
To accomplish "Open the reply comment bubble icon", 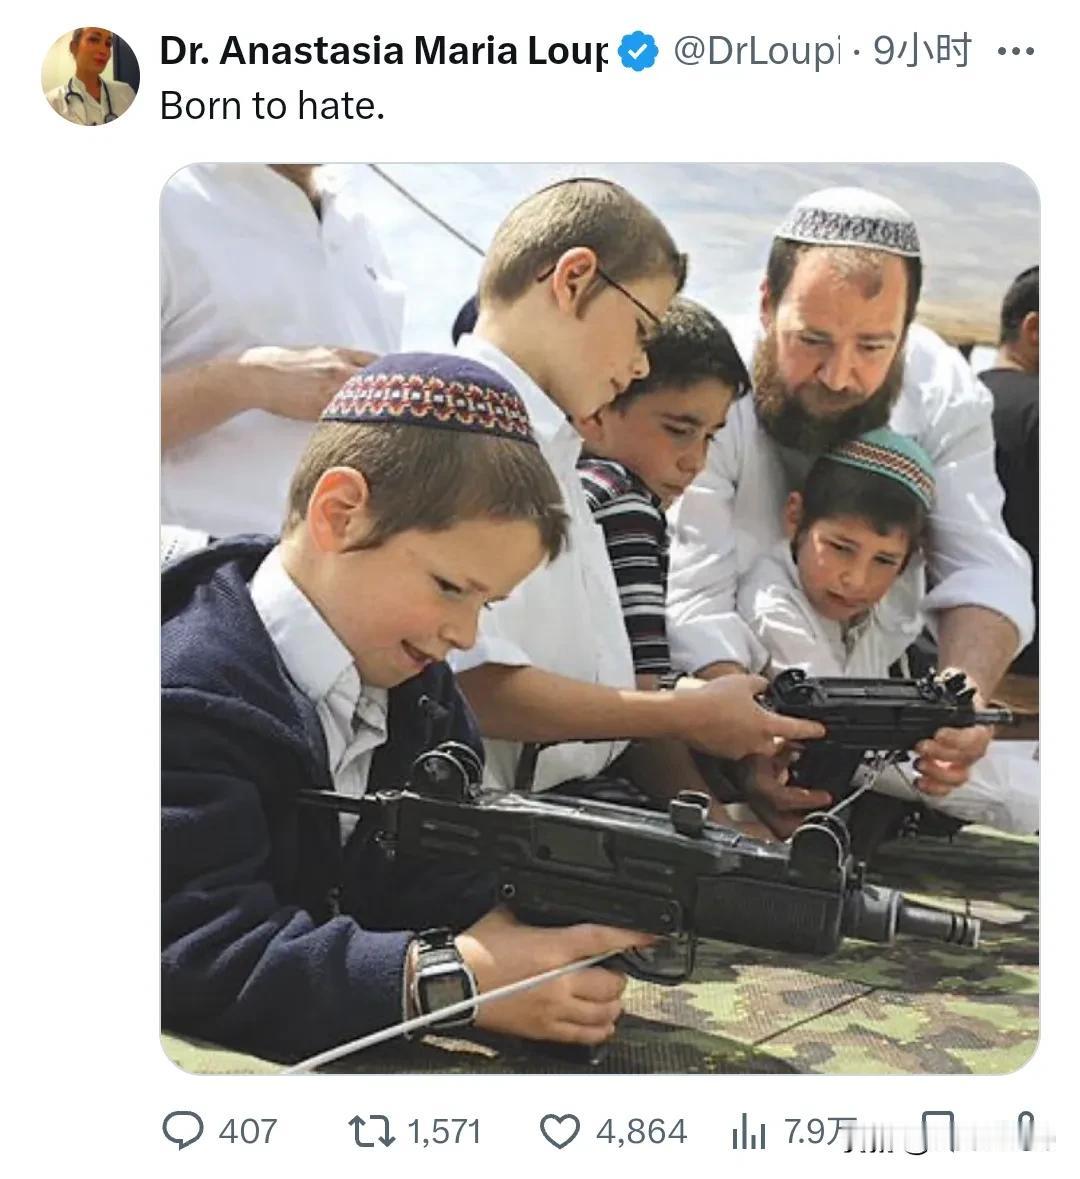I will pos(183,1130).
